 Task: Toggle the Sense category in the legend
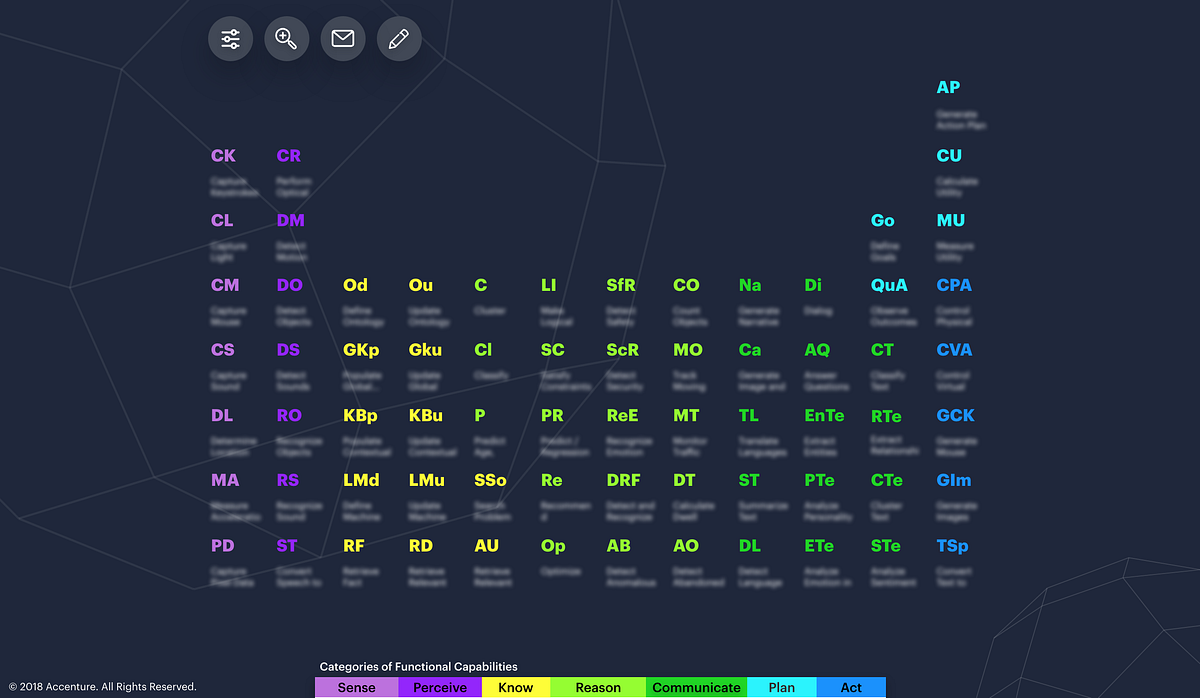pos(356,687)
